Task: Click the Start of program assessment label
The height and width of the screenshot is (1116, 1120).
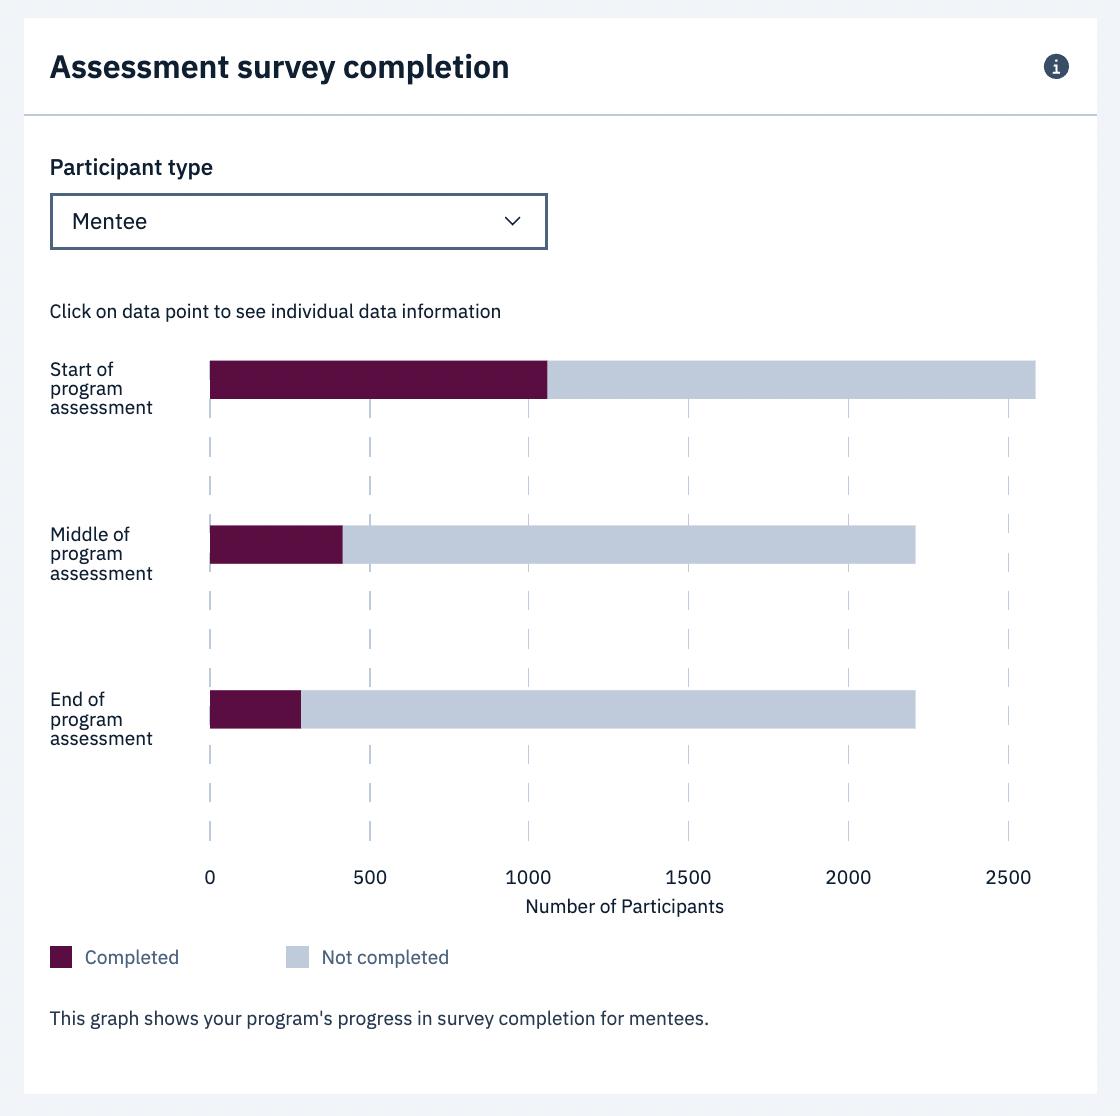Action: (101, 388)
